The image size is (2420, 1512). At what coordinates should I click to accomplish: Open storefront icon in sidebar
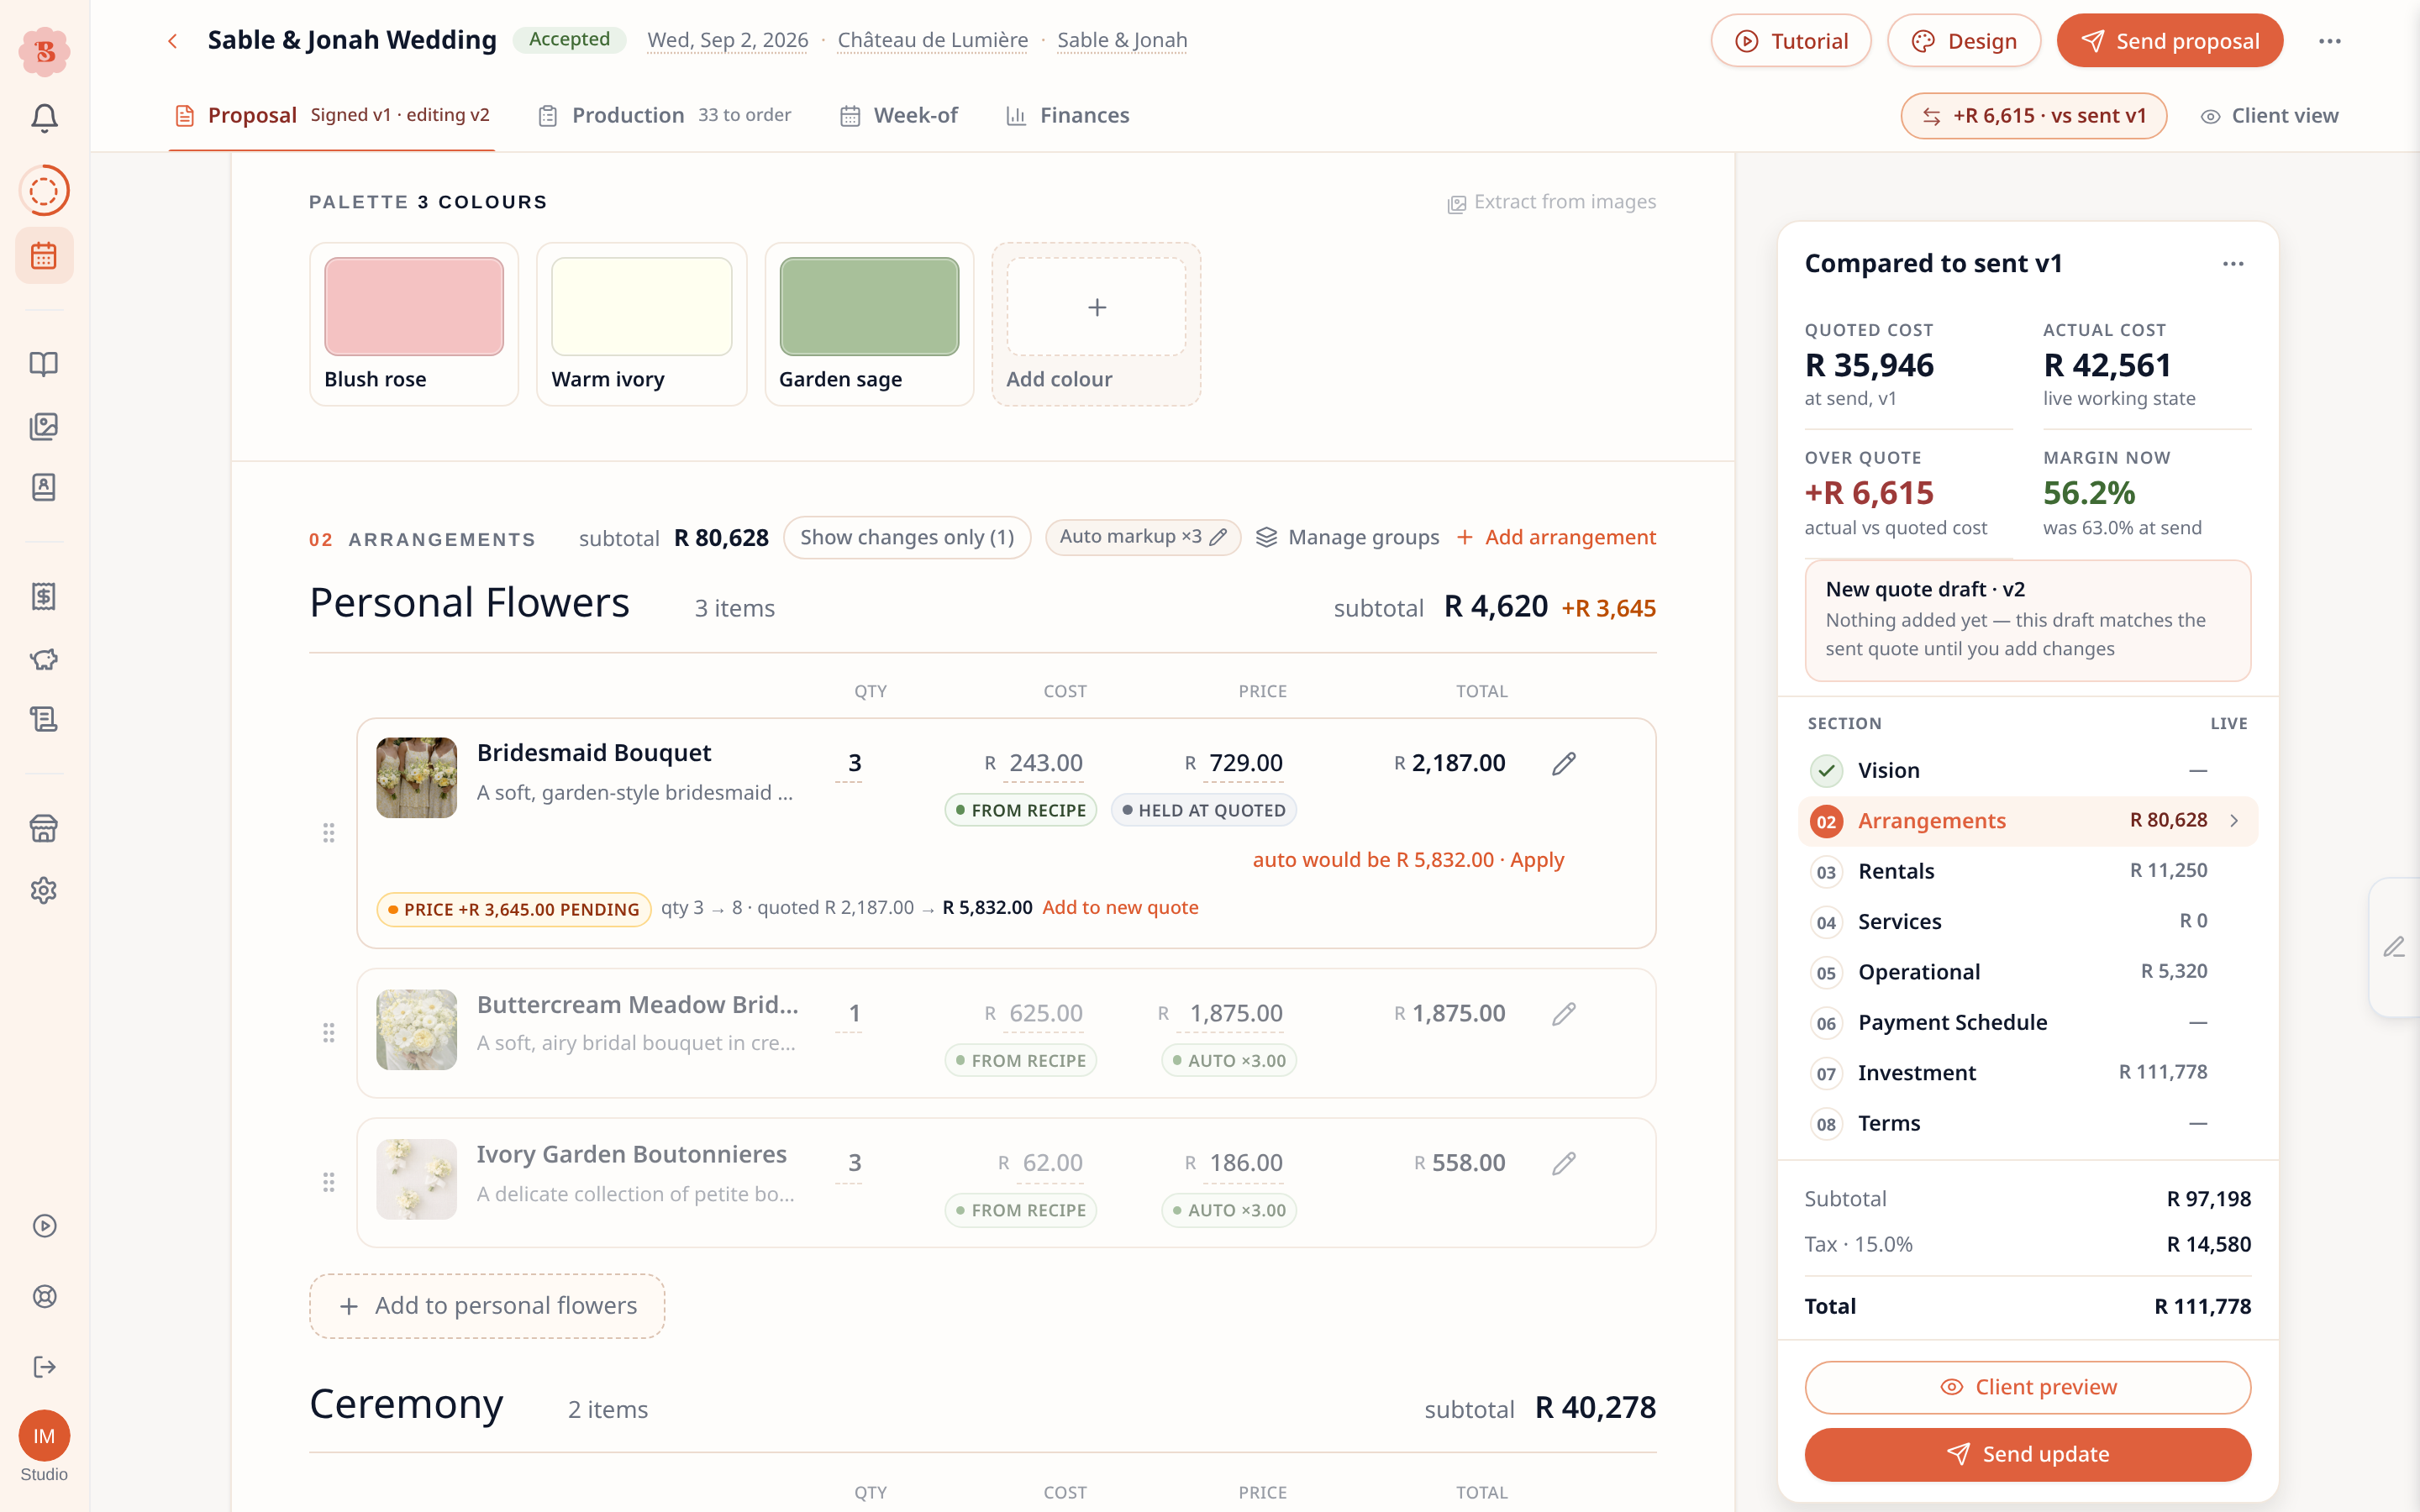click(x=44, y=828)
